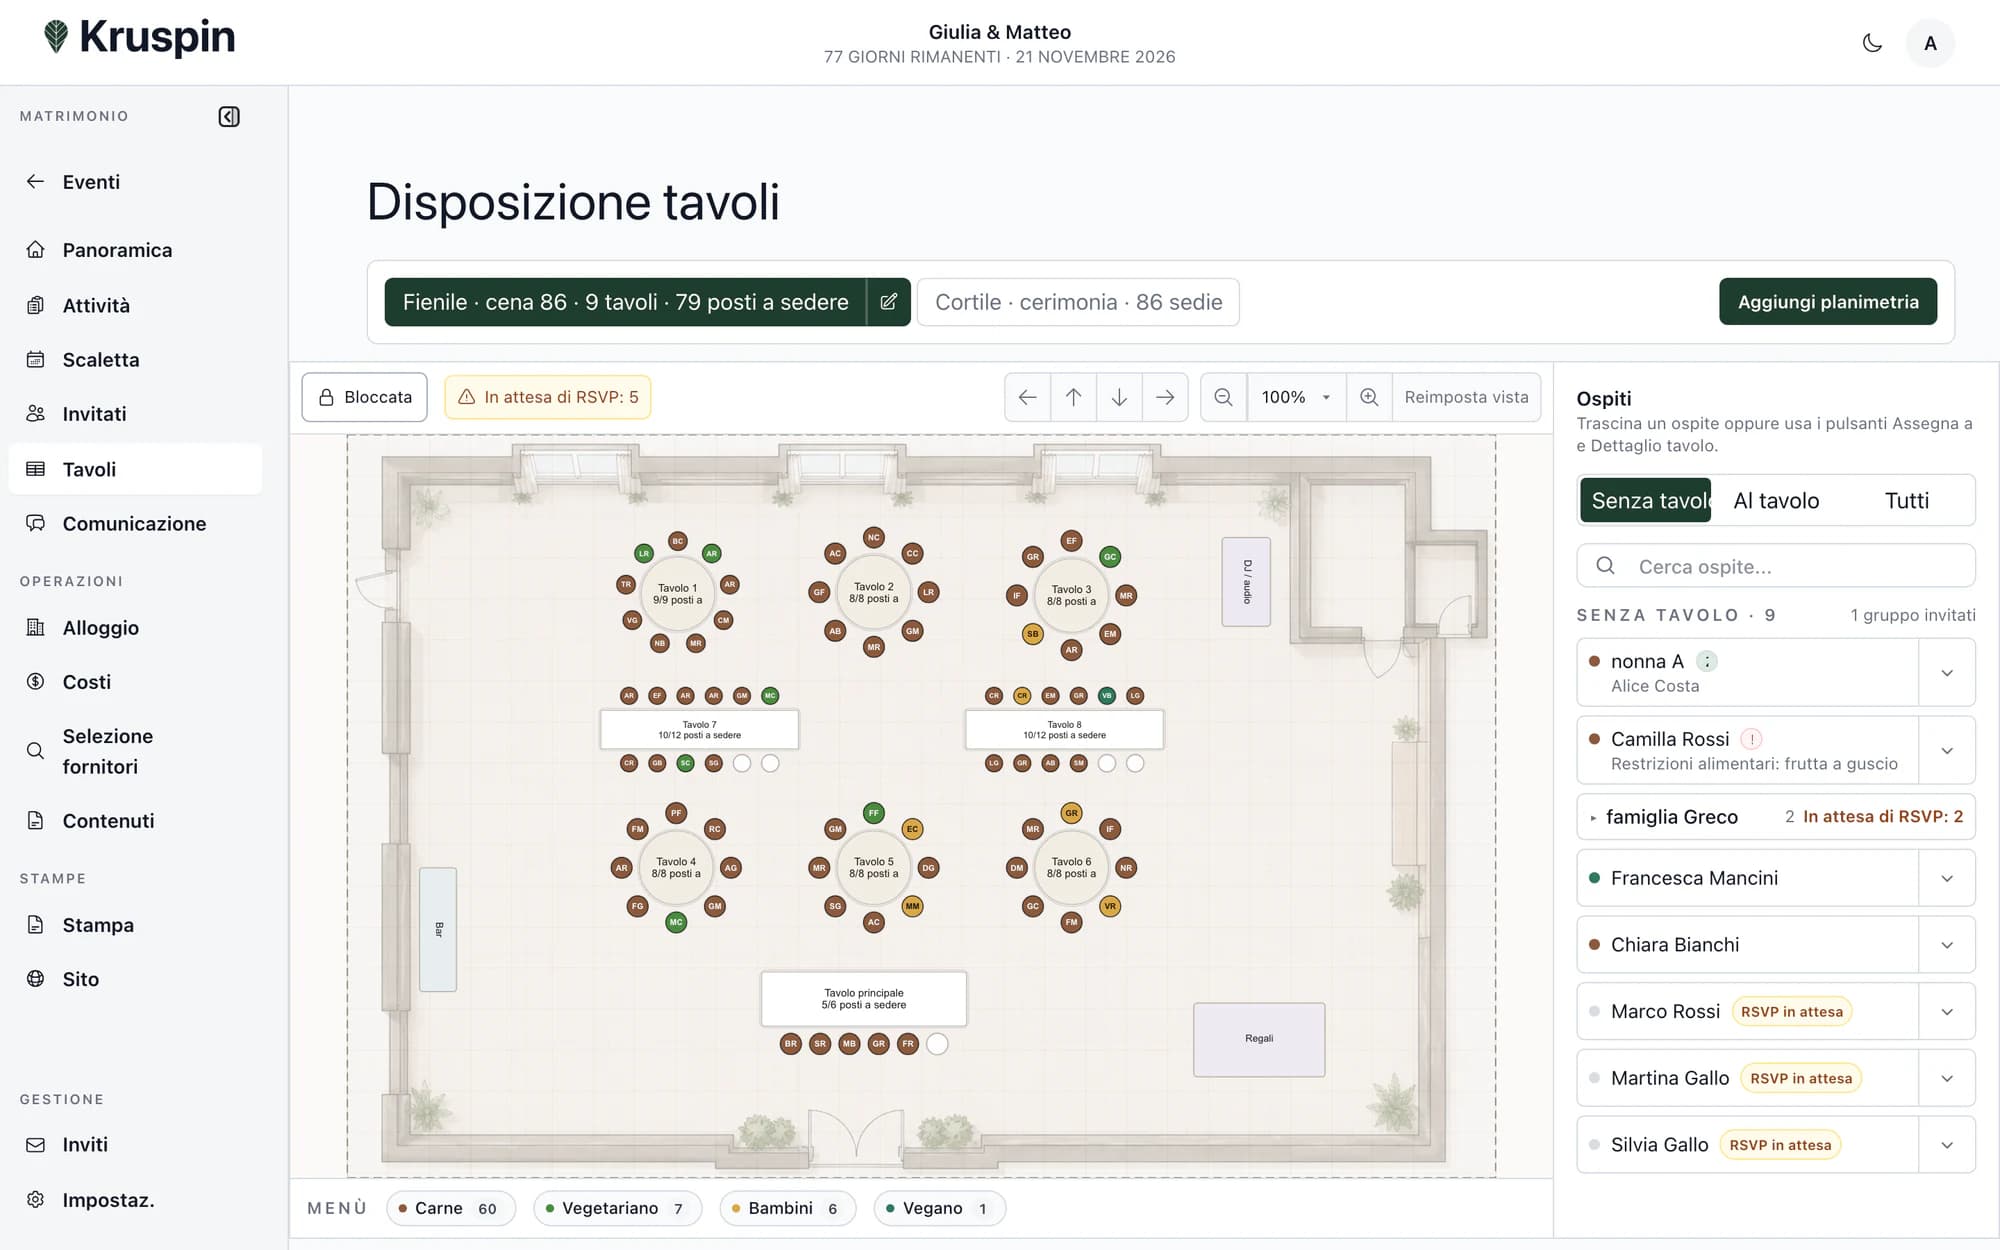
Task: Click Camilla Rossi dietary alert icon
Action: point(1751,739)
